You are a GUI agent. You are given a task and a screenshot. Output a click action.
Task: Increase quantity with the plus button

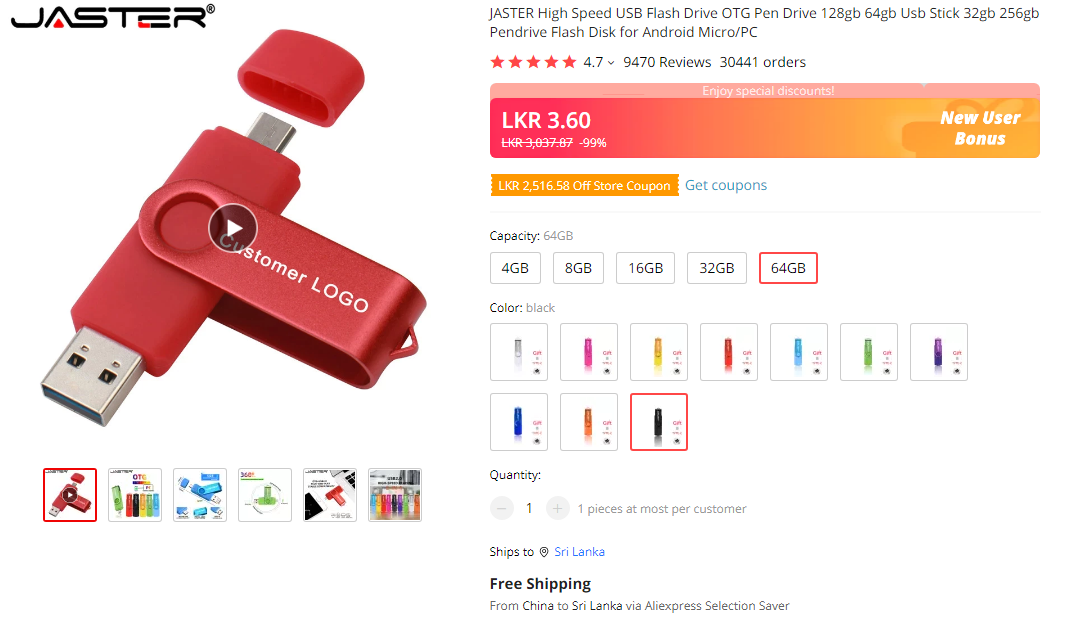pos(557,509)
